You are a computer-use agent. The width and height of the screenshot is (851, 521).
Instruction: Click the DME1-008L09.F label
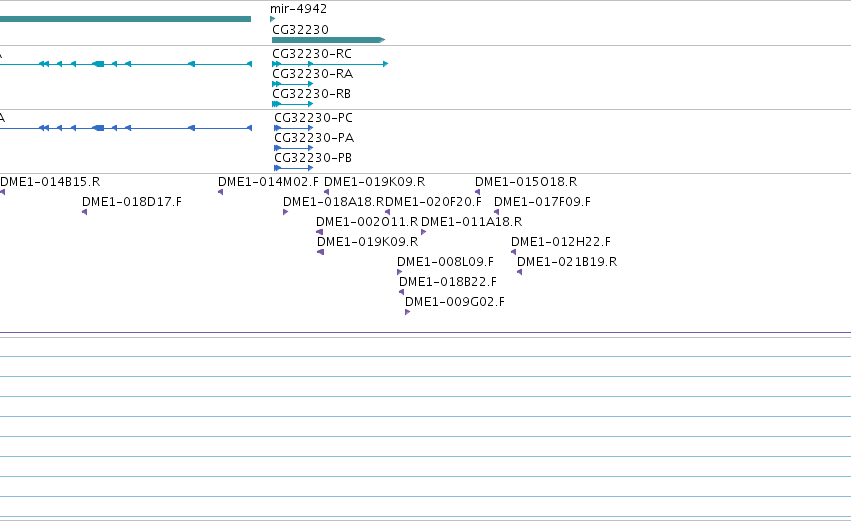[x=446, y=262]
